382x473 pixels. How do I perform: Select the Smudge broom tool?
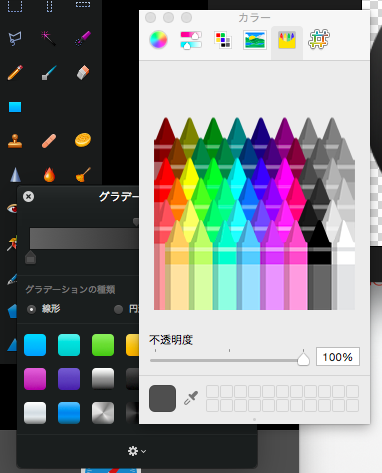[83, 174]
